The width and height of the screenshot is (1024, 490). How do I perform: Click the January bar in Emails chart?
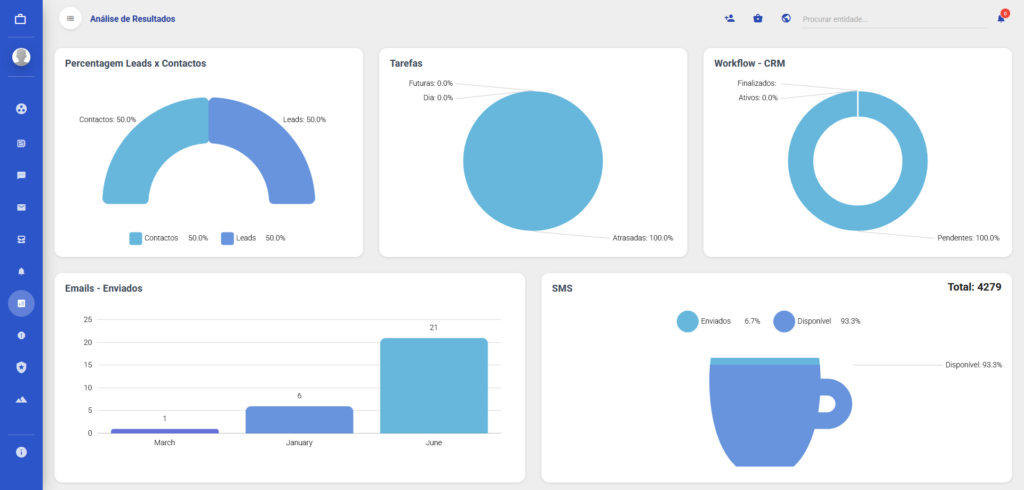tap(299, 419)
